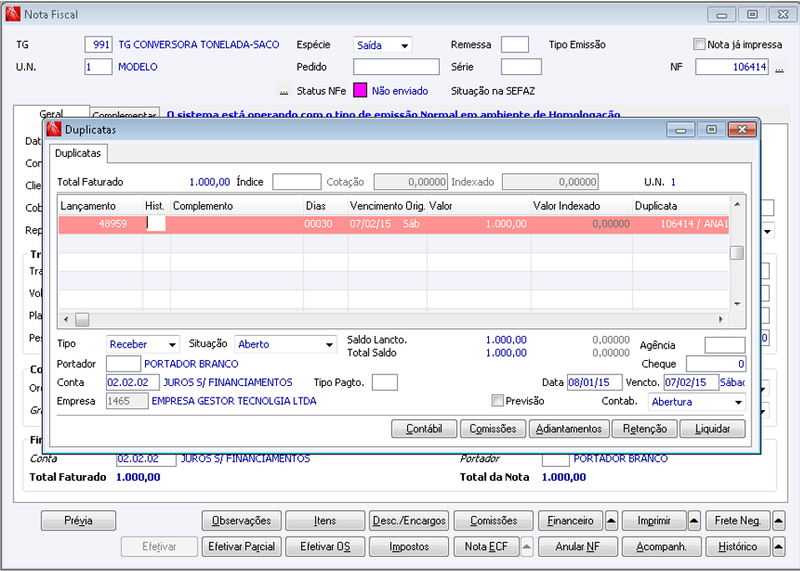The height and width of the screenshot is (571, 800).
Task: Expand the Tipo dropdown showing Receber
Action: click(143, 344)
